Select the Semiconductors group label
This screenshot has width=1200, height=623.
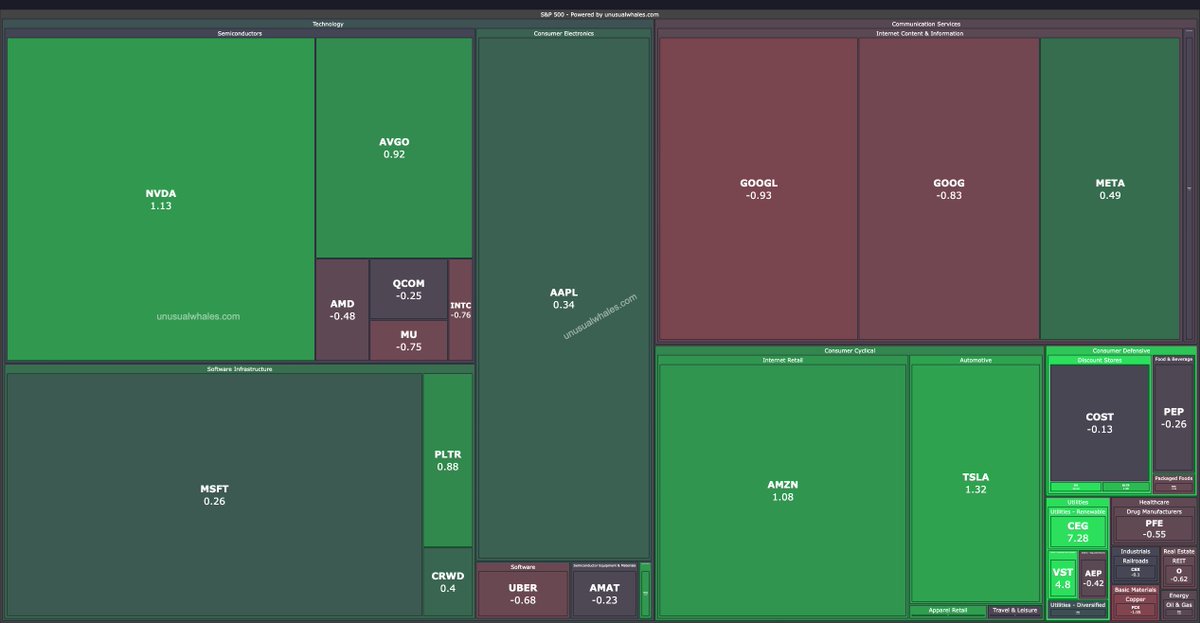coord(239,33)
